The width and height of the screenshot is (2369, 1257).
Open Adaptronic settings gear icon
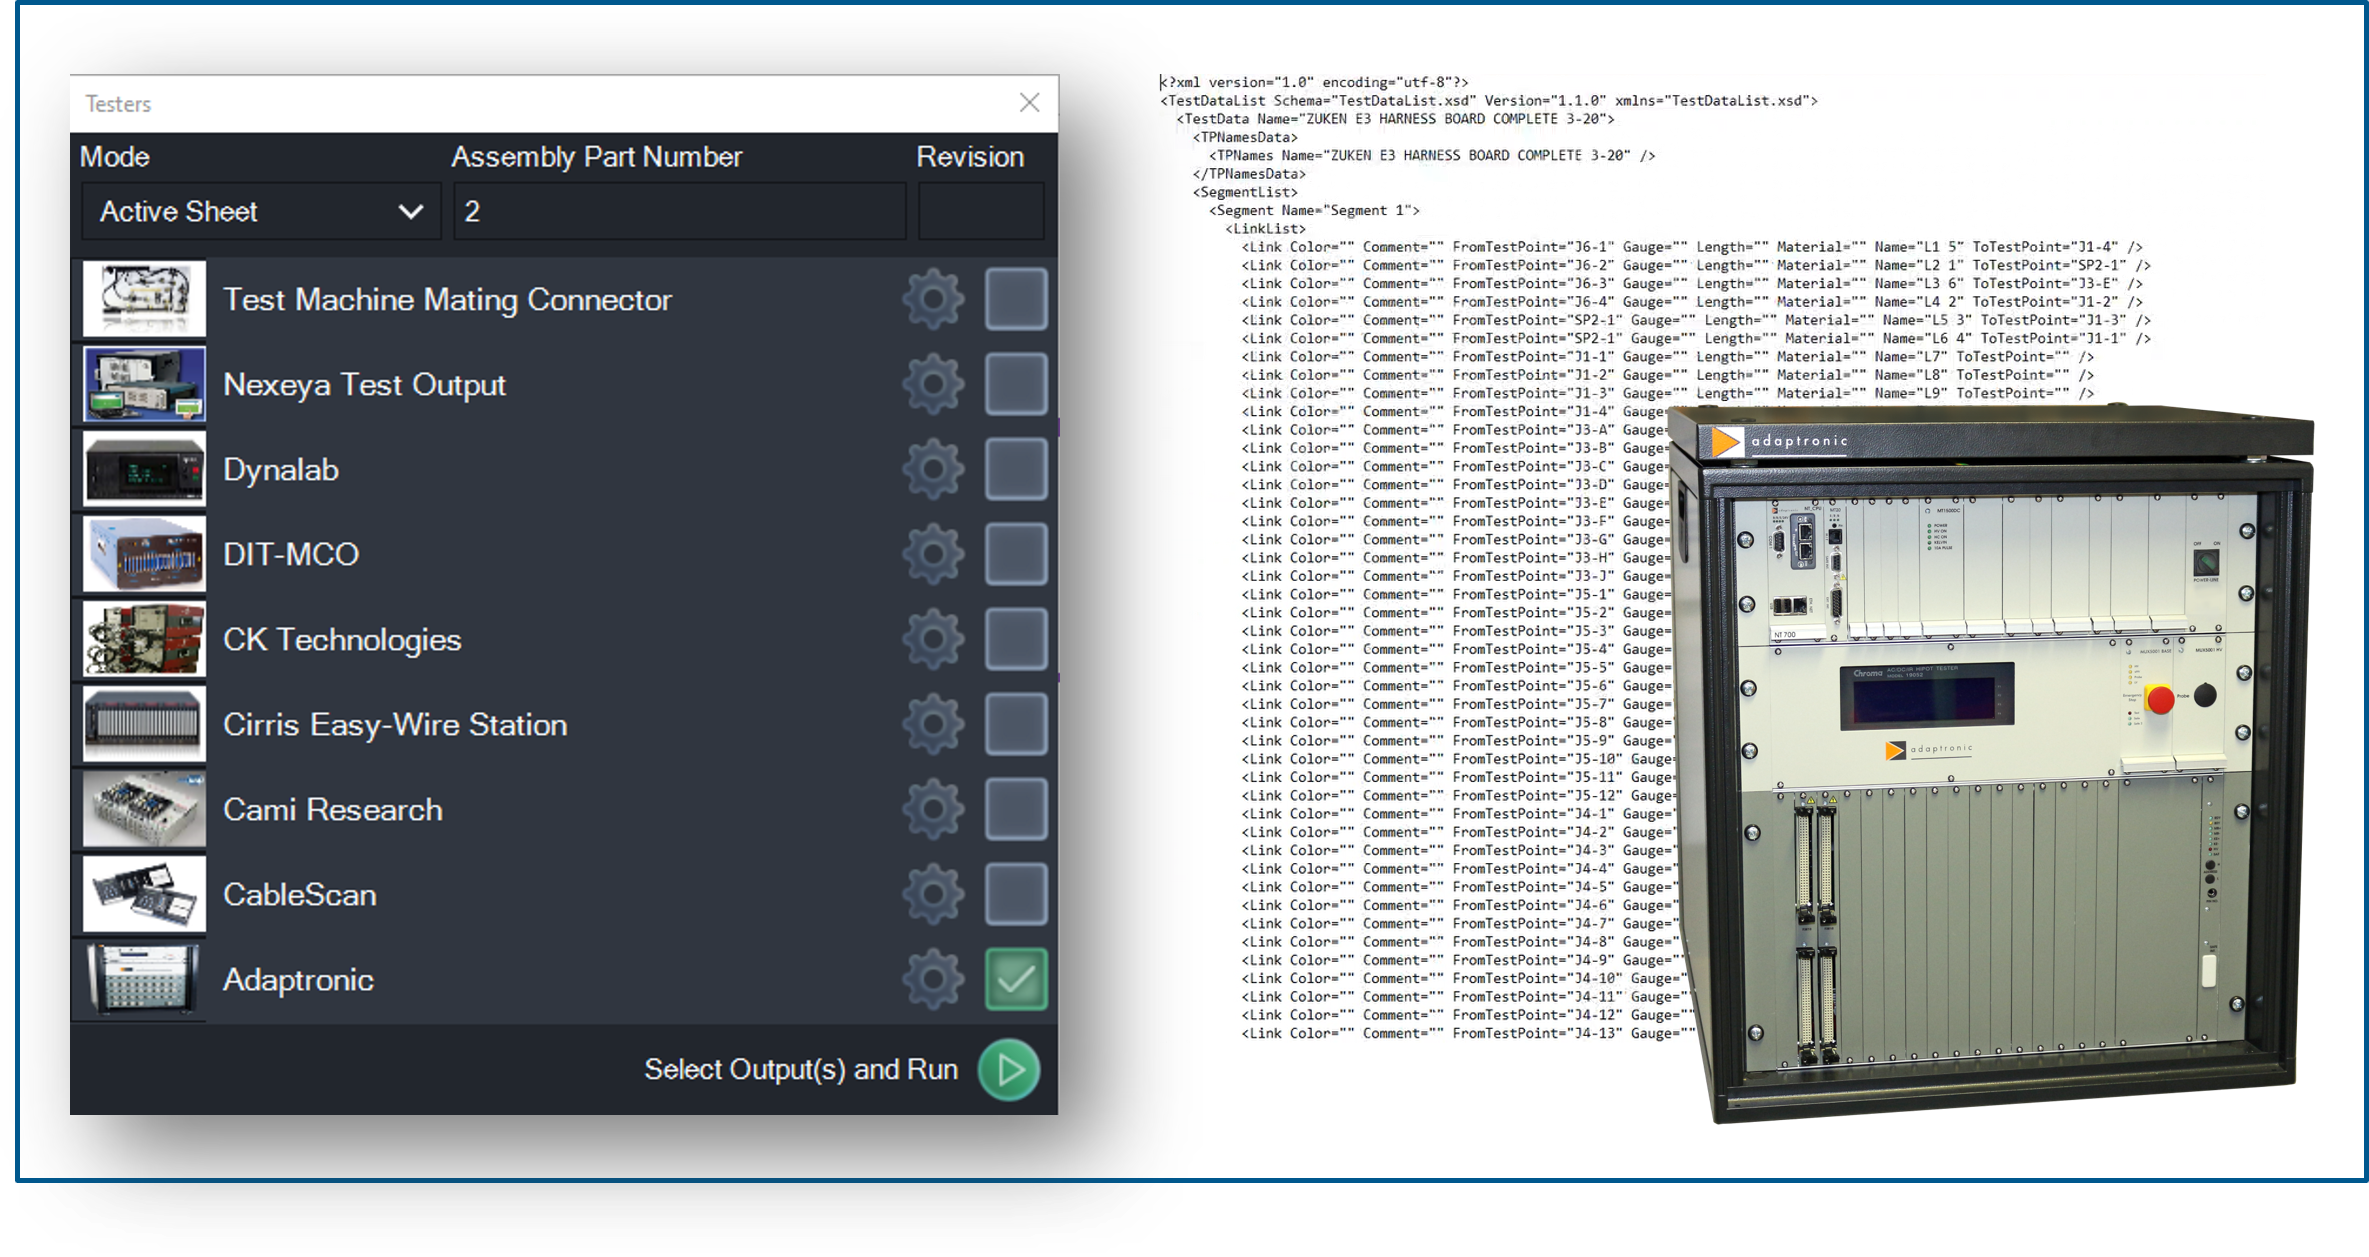coord(933,979)
